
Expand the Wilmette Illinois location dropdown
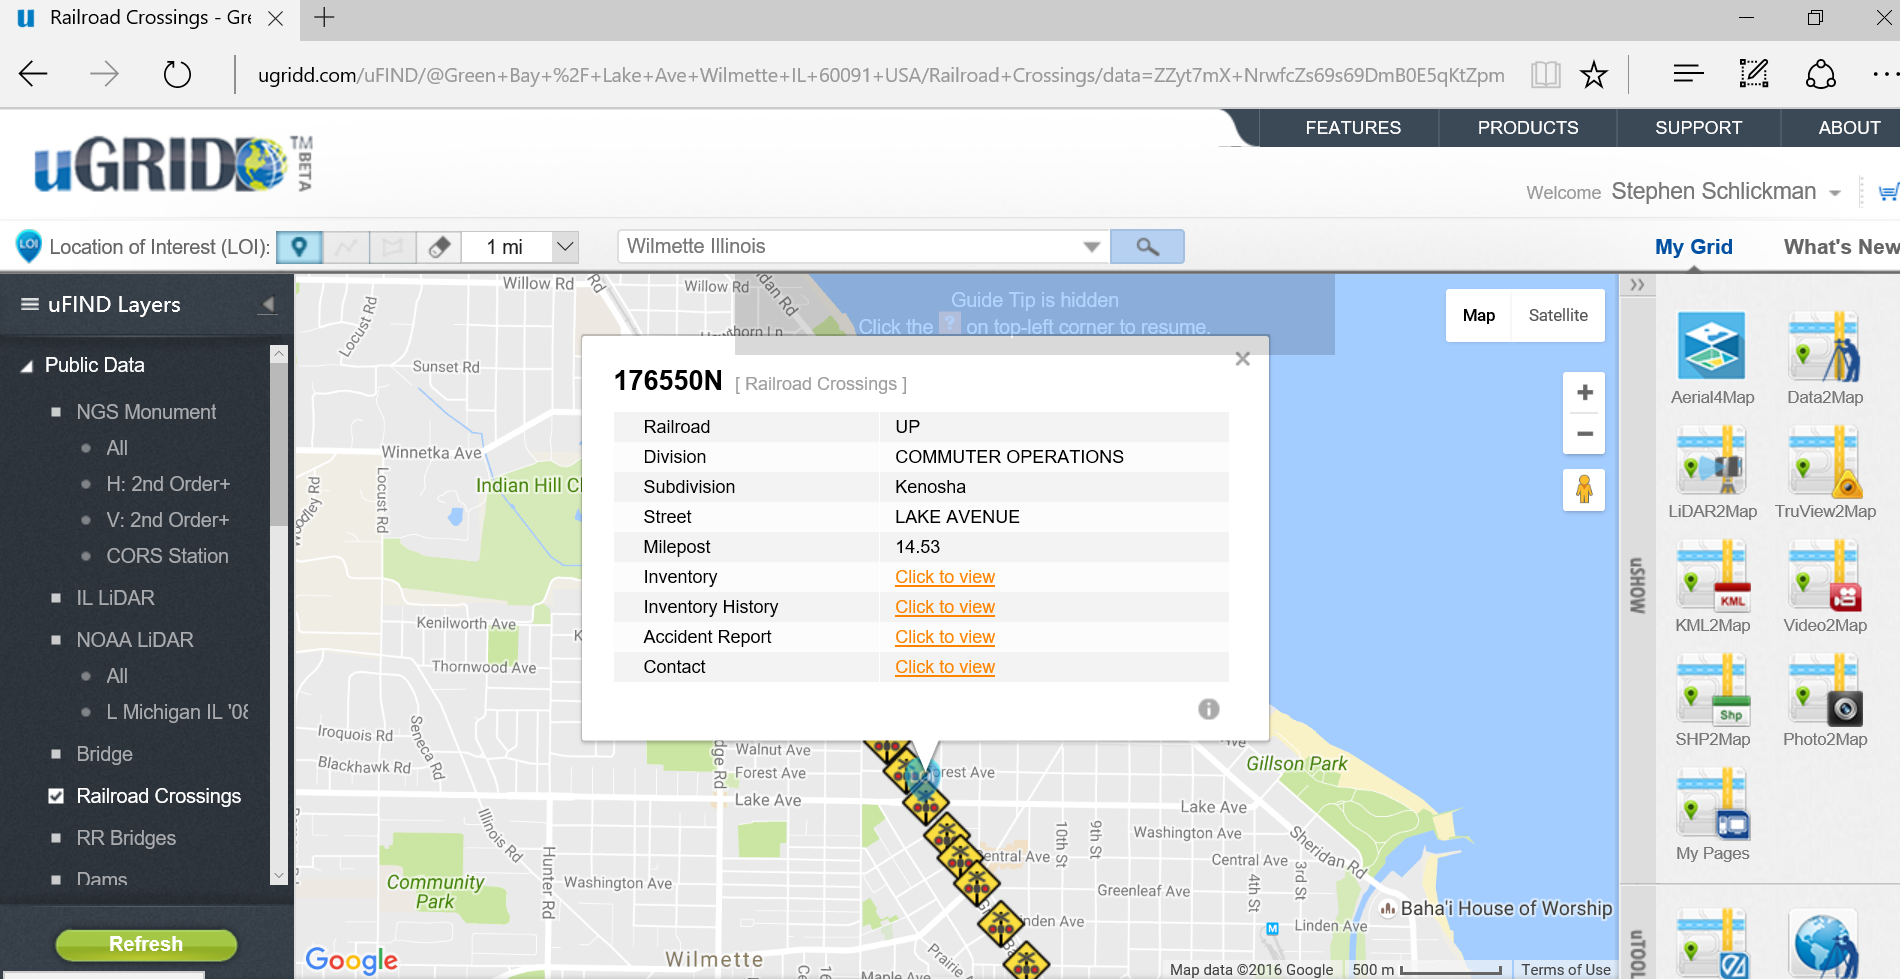tap(1091, 247)
